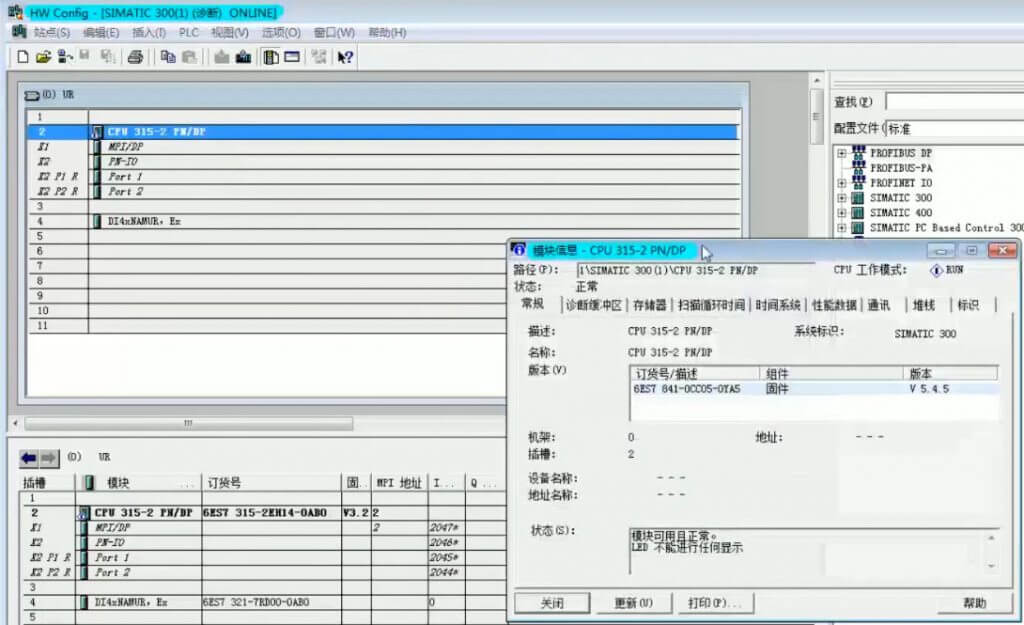Viewport: 1024px width, 625px height.
Task: Expand the PROFINET IO catalog node
Action: [x=842, y=183]
